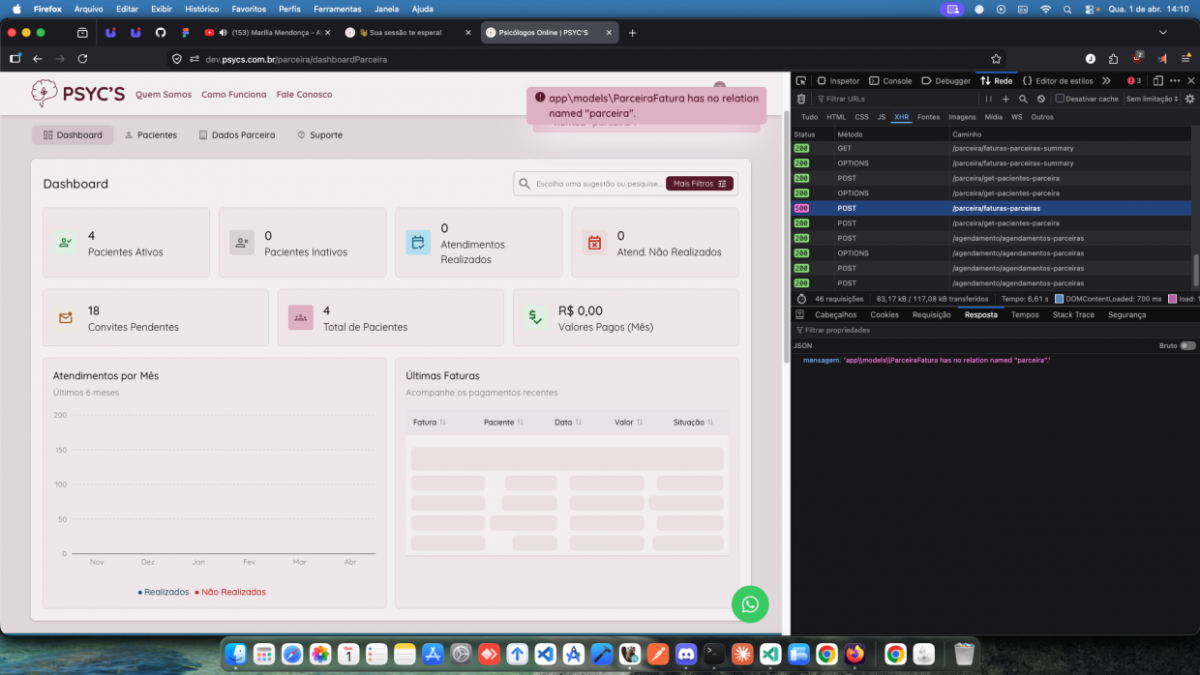This screenshot has height=675, width=1200.
Task: Toggle the Não Realizados chart legend
Action: coord(230,592)
